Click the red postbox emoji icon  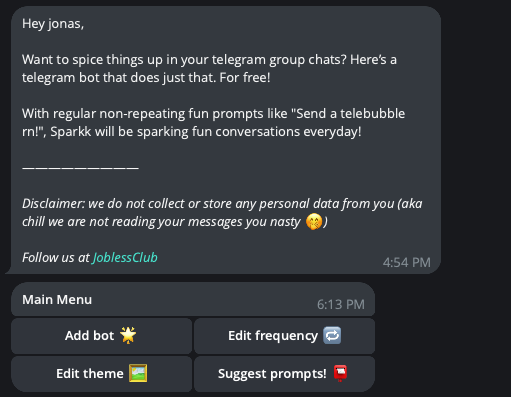pos(340,373)
